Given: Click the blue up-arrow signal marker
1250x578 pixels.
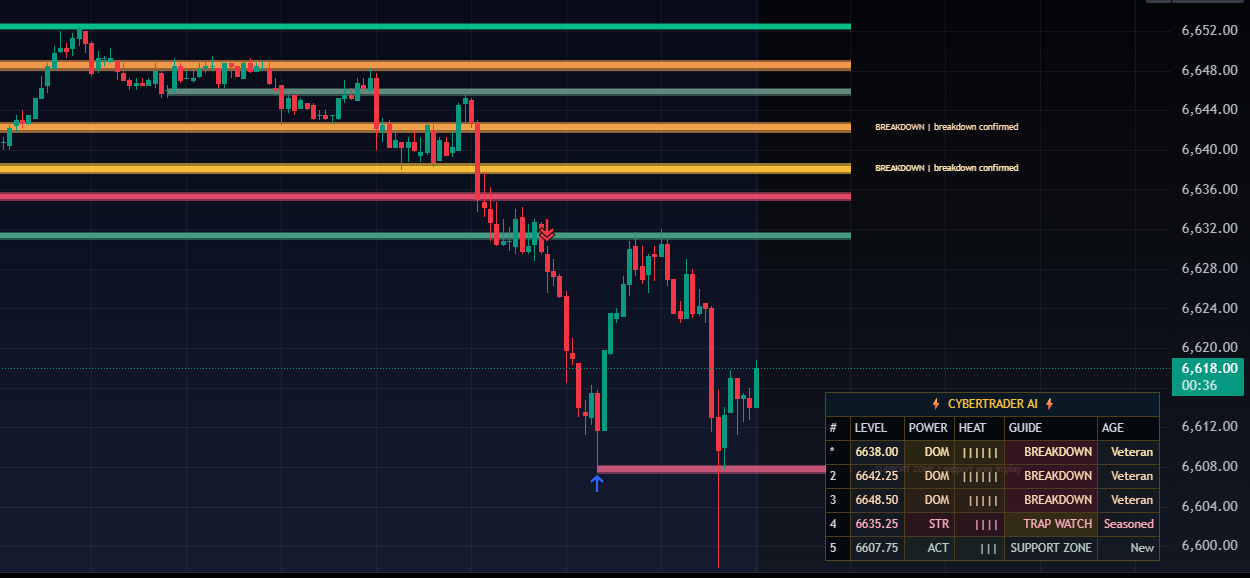Looking at the screenshot, I should pos(597,484).
